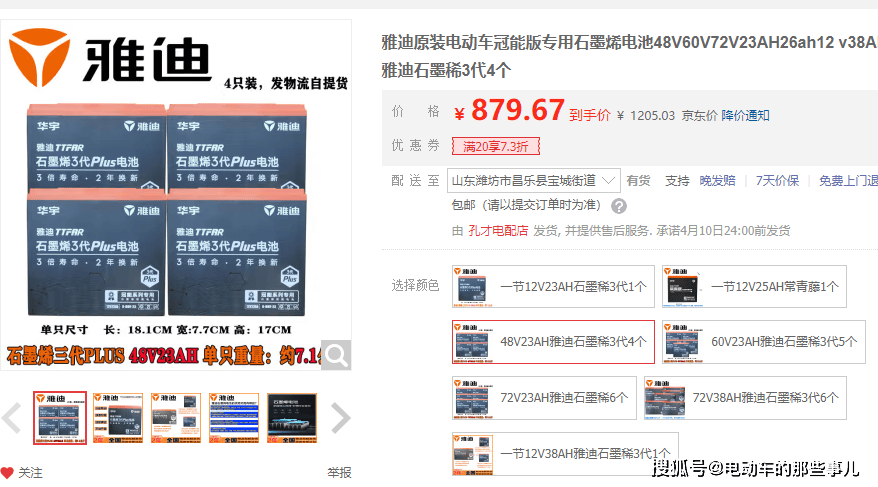
Task: Select the third product thumbnail image
Action: 176,418
